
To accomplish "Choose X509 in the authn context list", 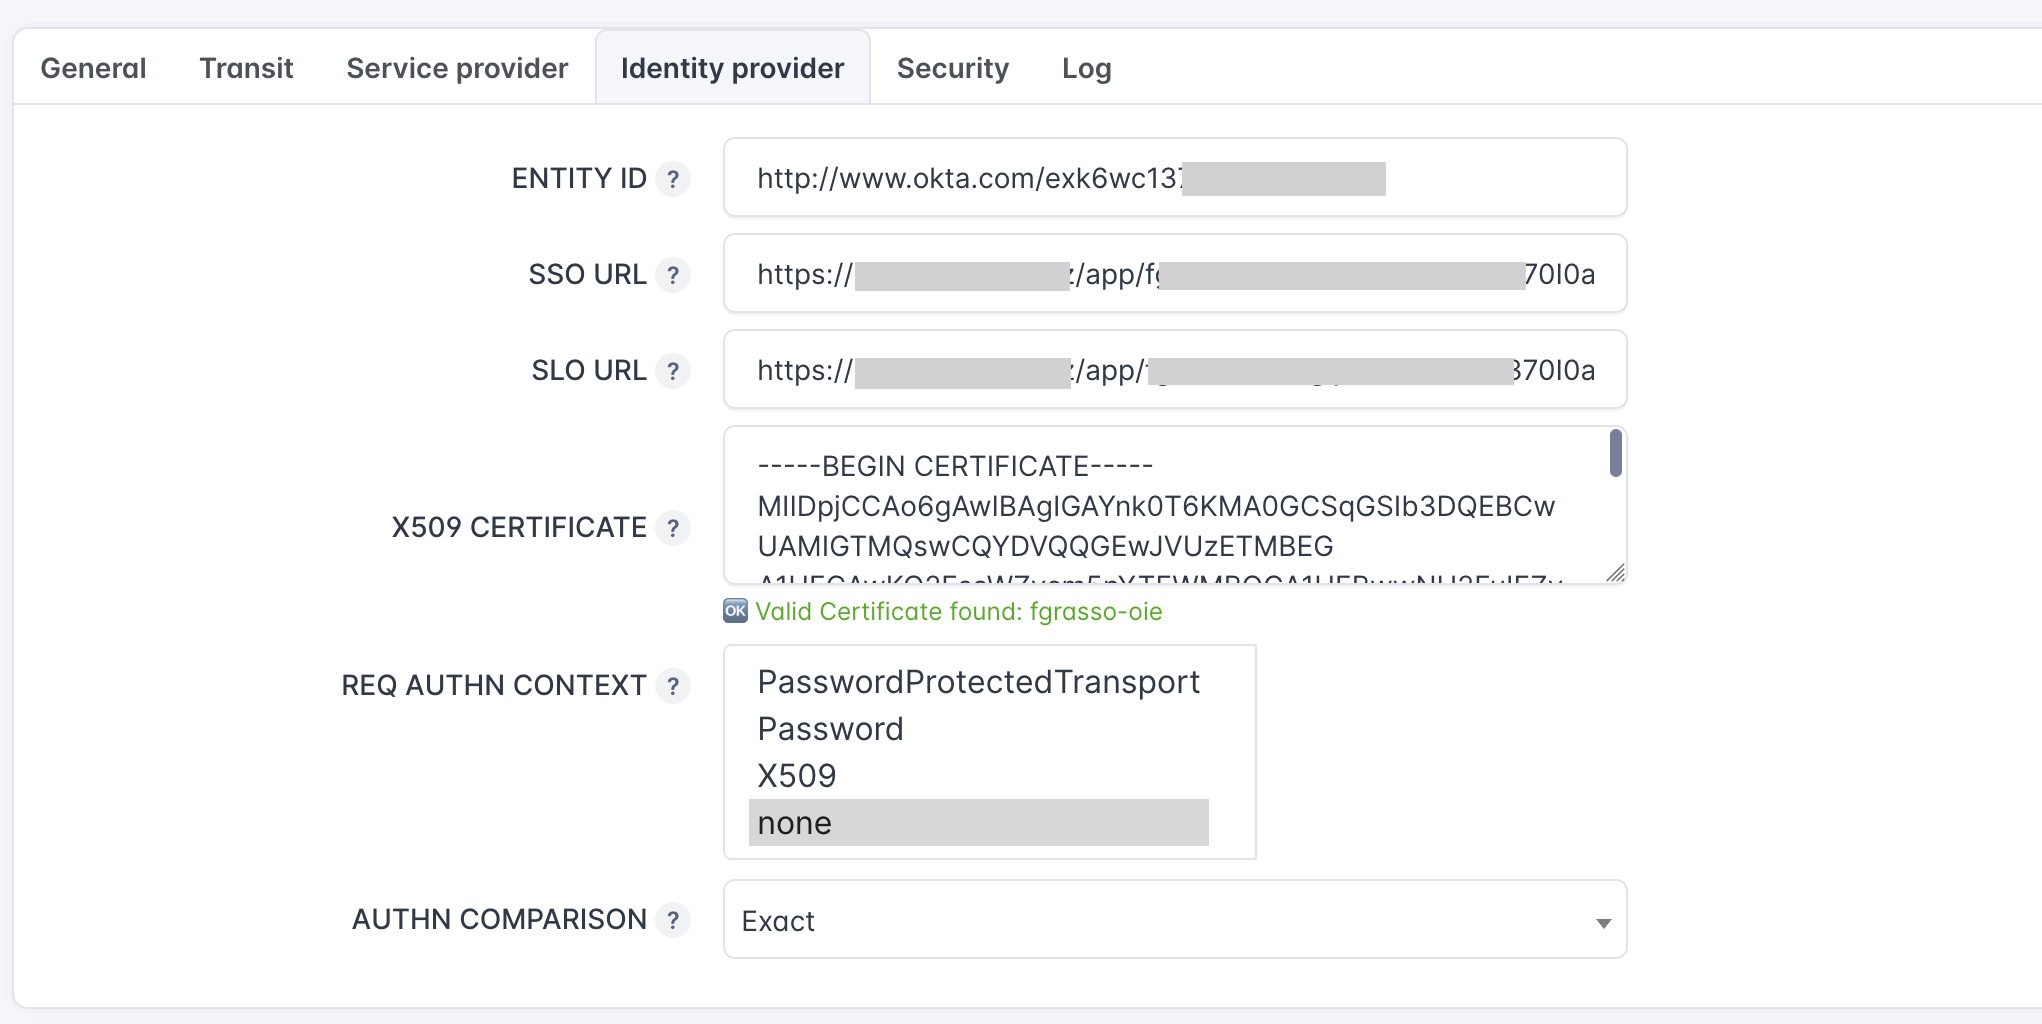I will coord(797,776).
